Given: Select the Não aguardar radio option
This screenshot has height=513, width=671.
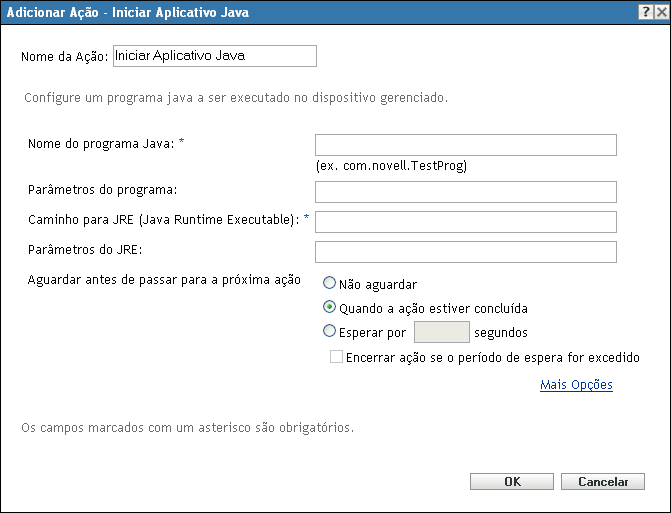Looking at the screenshot, I should 330,284.
